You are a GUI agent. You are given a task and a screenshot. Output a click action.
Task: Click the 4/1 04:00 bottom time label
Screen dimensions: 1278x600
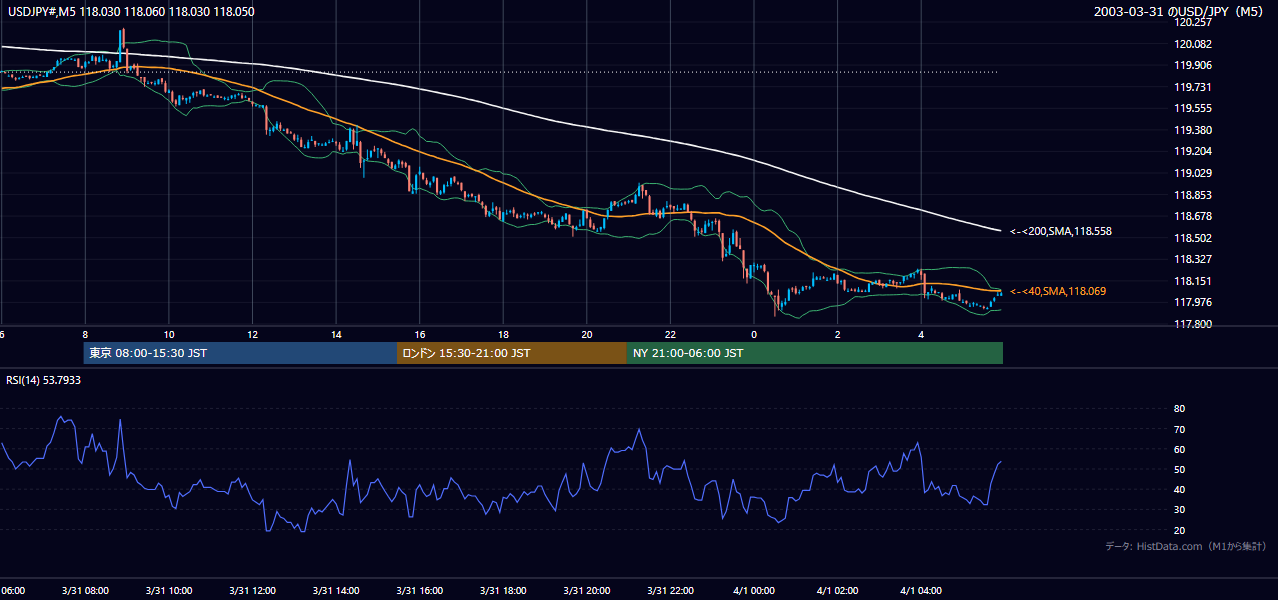click(921, 591)
